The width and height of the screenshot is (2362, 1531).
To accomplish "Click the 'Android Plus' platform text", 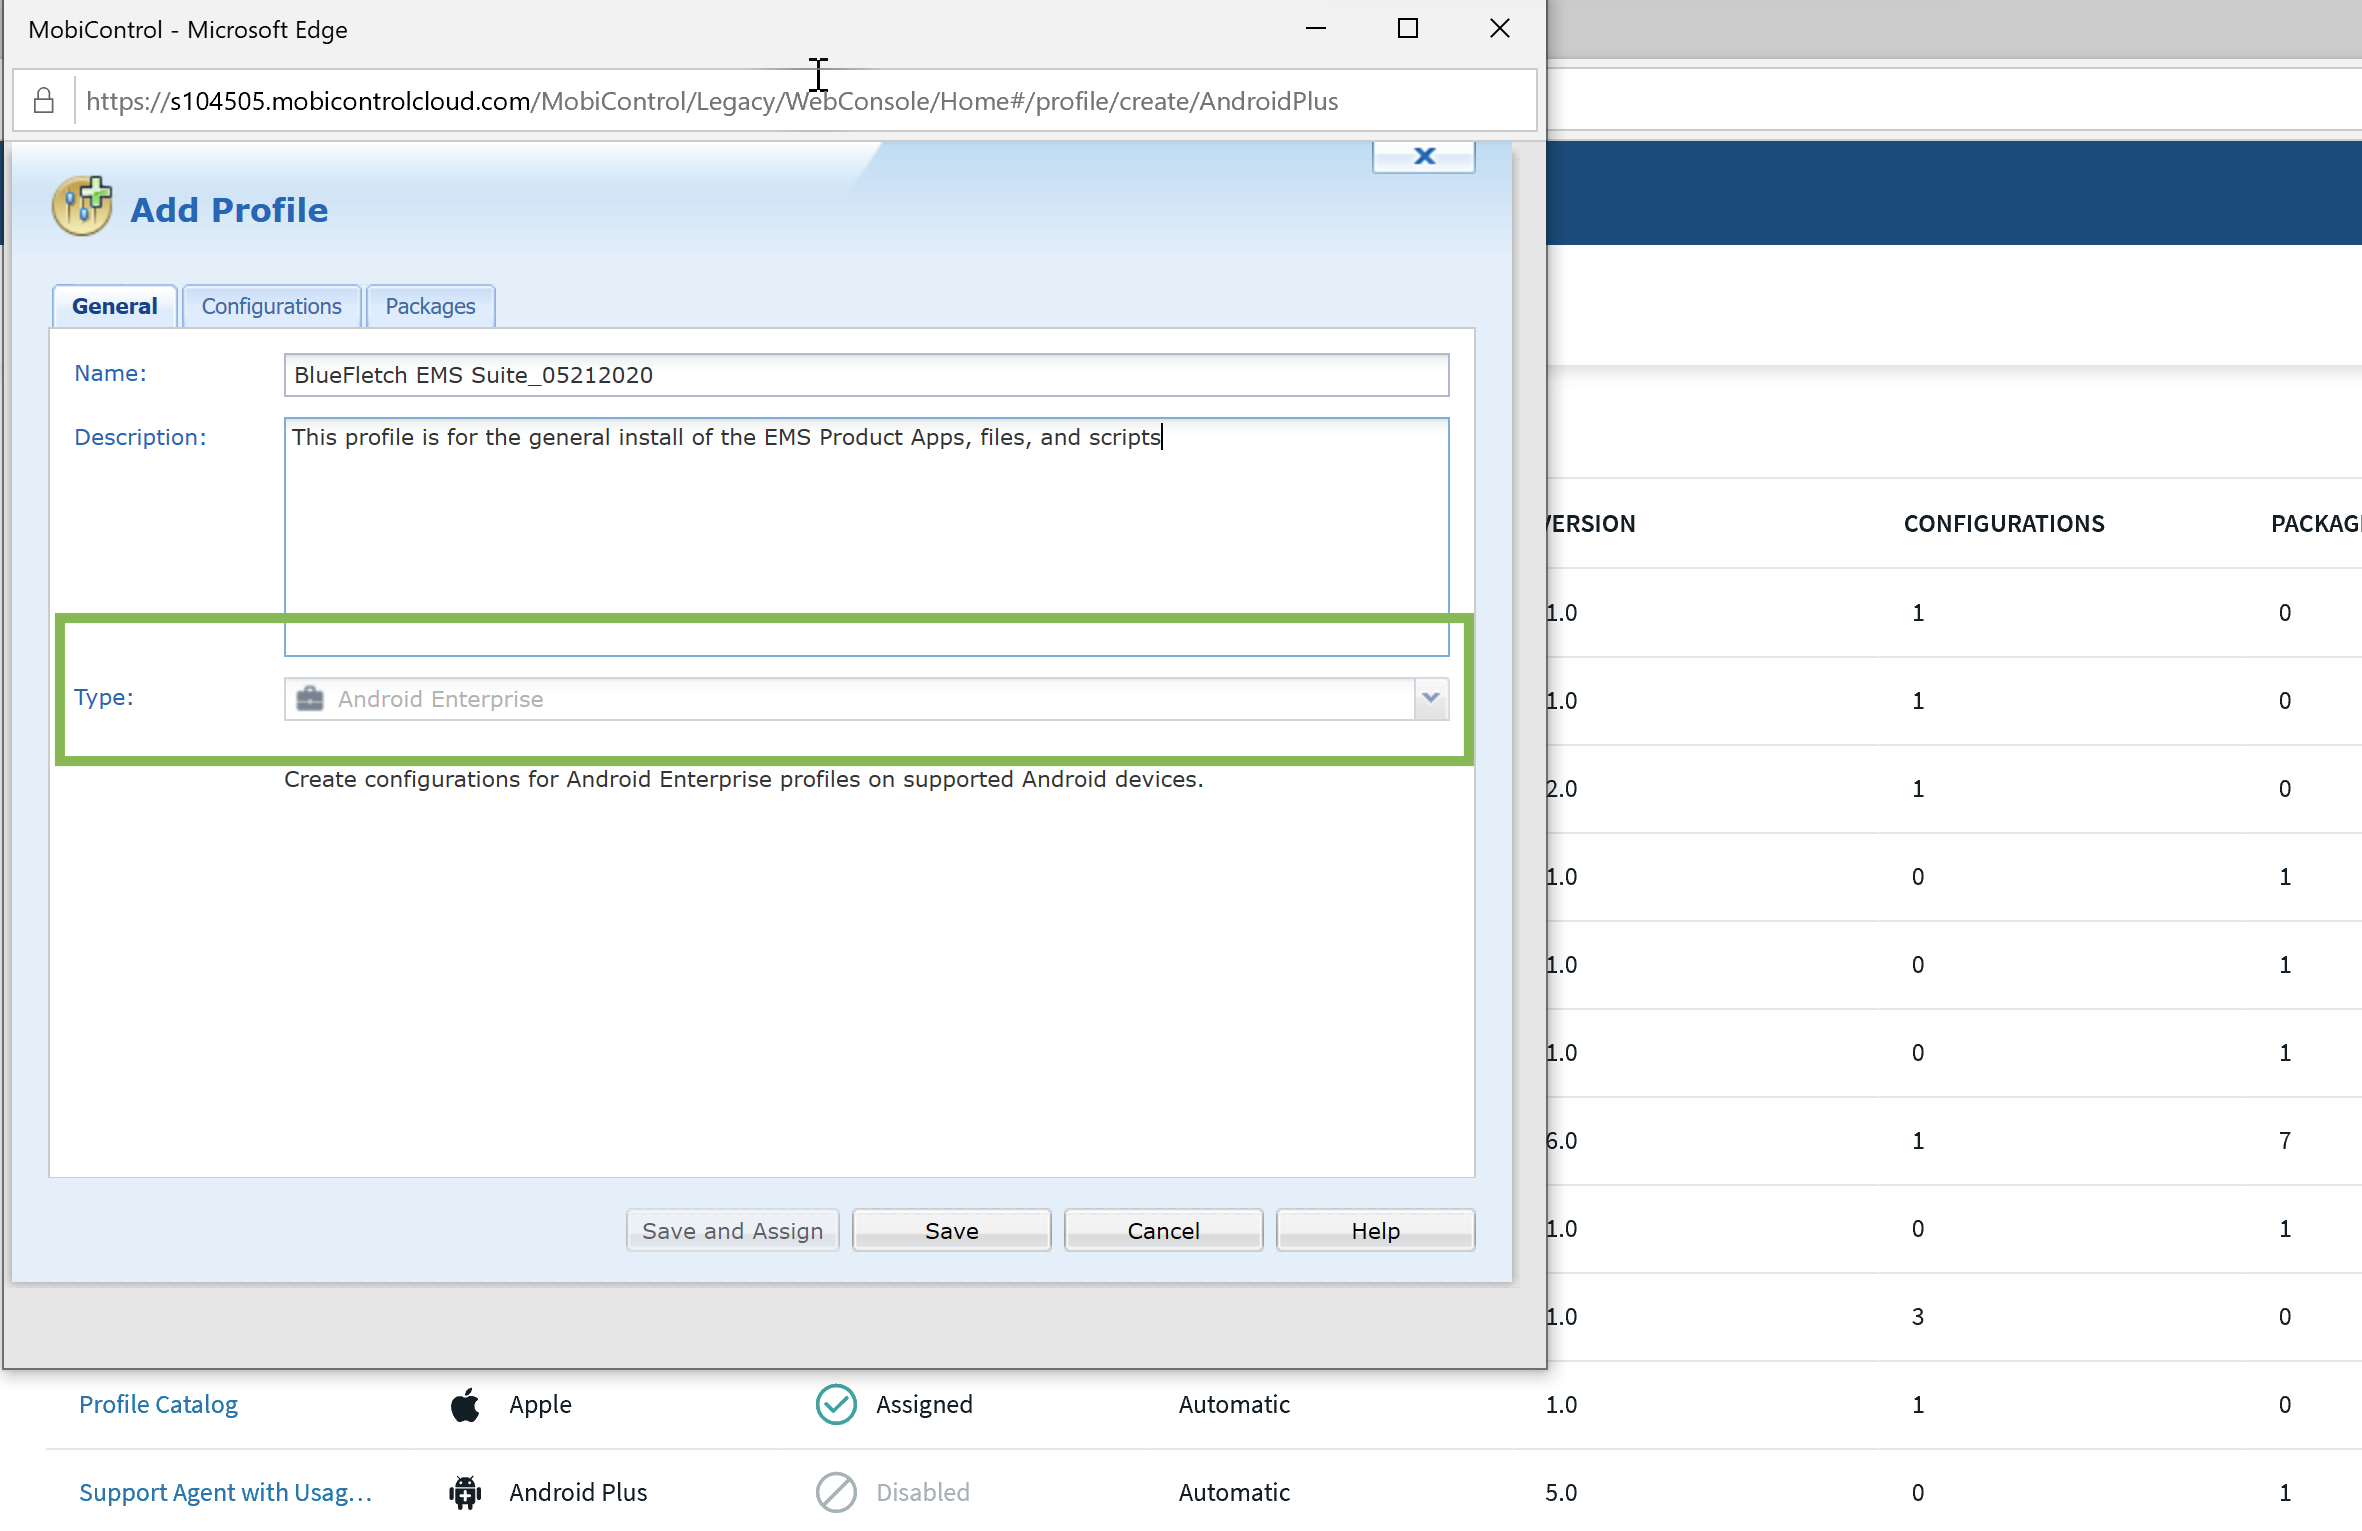I will (x=578, y=1492).
